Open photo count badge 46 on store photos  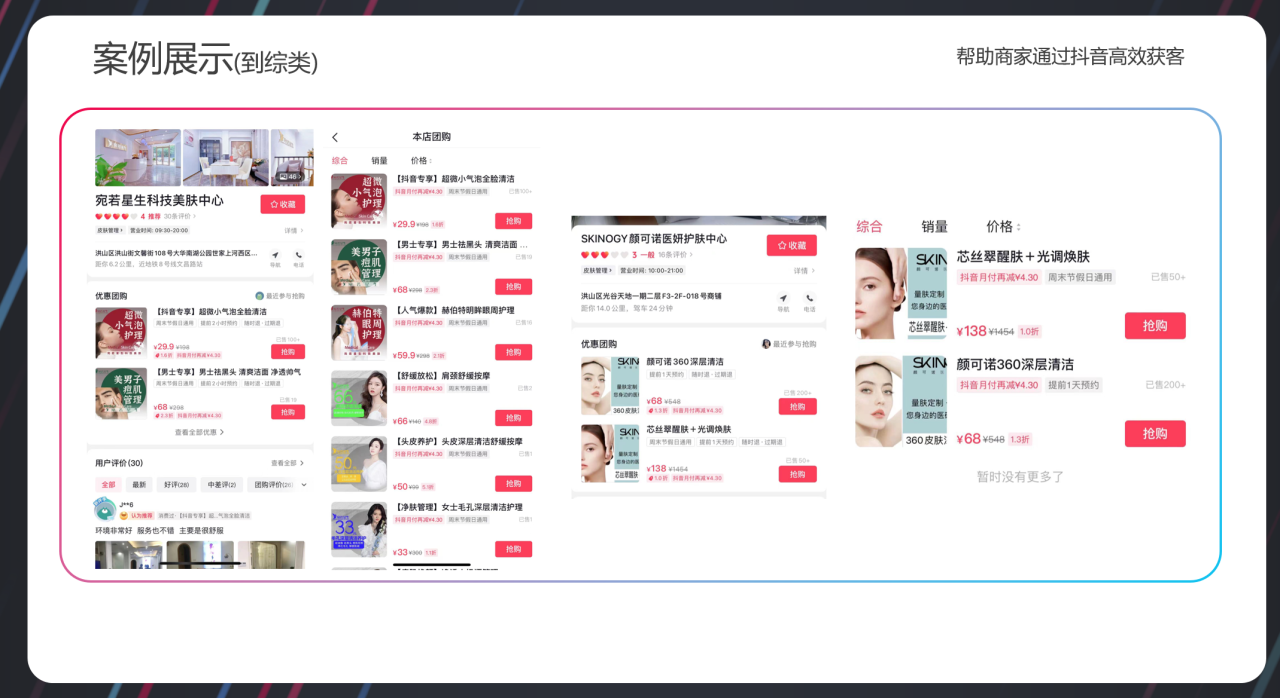(290, 177)
